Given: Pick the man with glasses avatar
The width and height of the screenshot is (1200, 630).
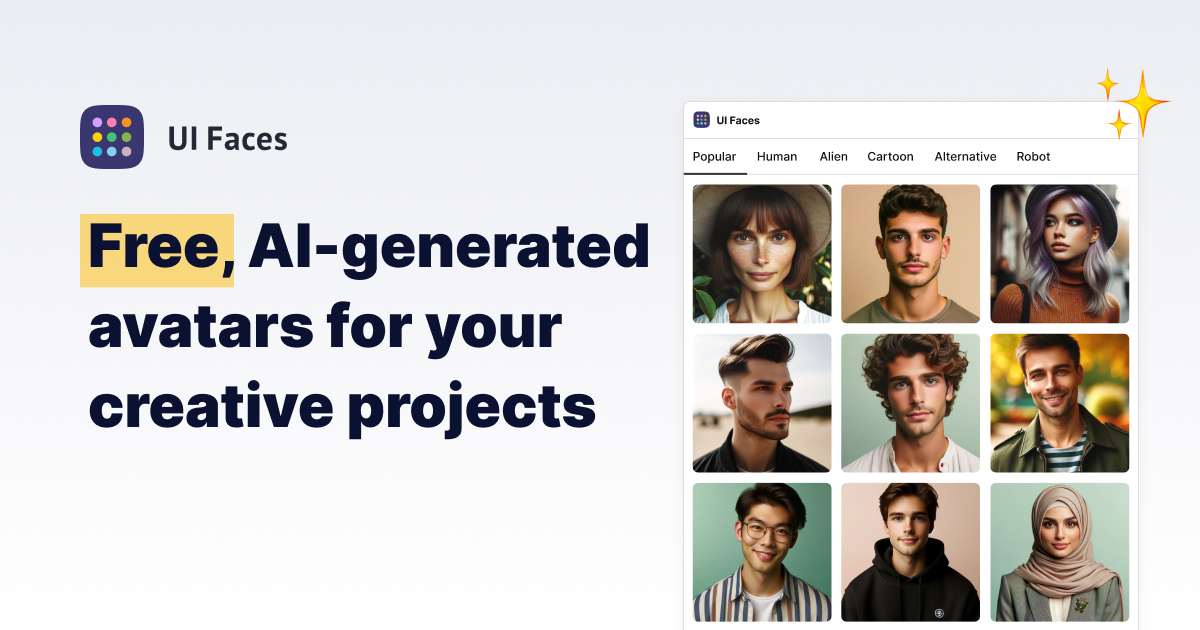Looking at the screenshot, I should [x=762, y=552].
